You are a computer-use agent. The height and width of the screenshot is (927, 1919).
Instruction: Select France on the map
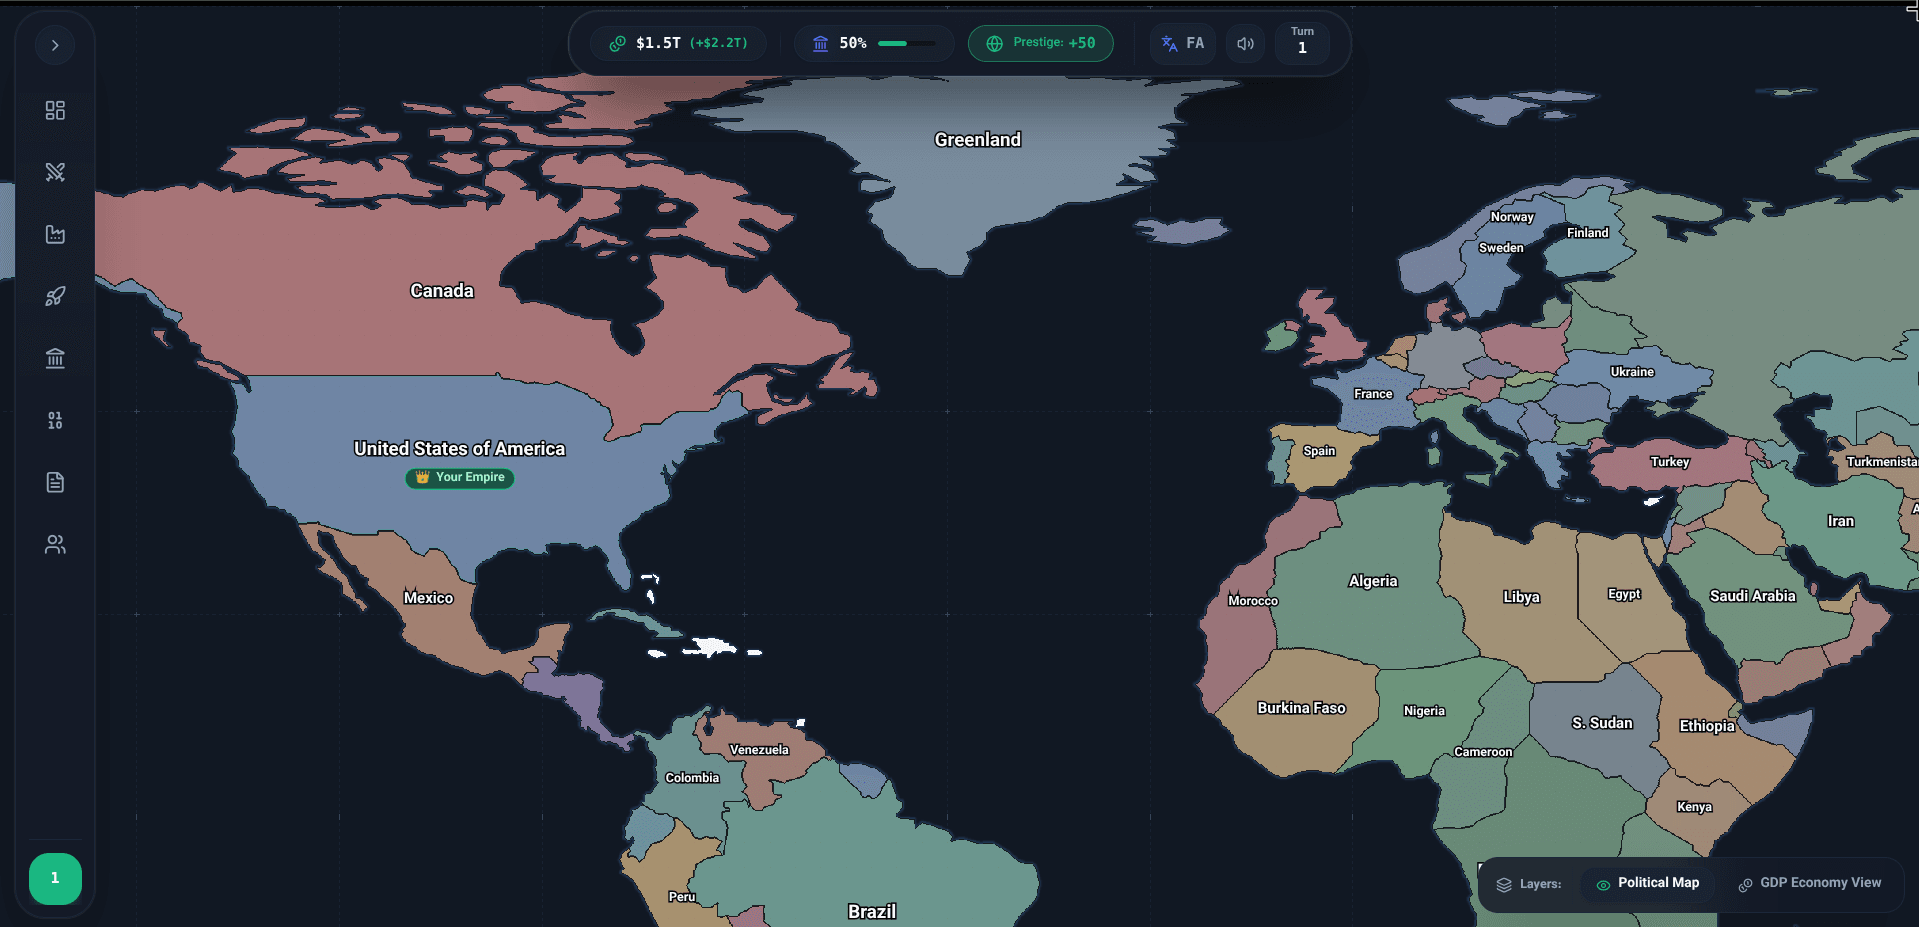pos(1373,394)
